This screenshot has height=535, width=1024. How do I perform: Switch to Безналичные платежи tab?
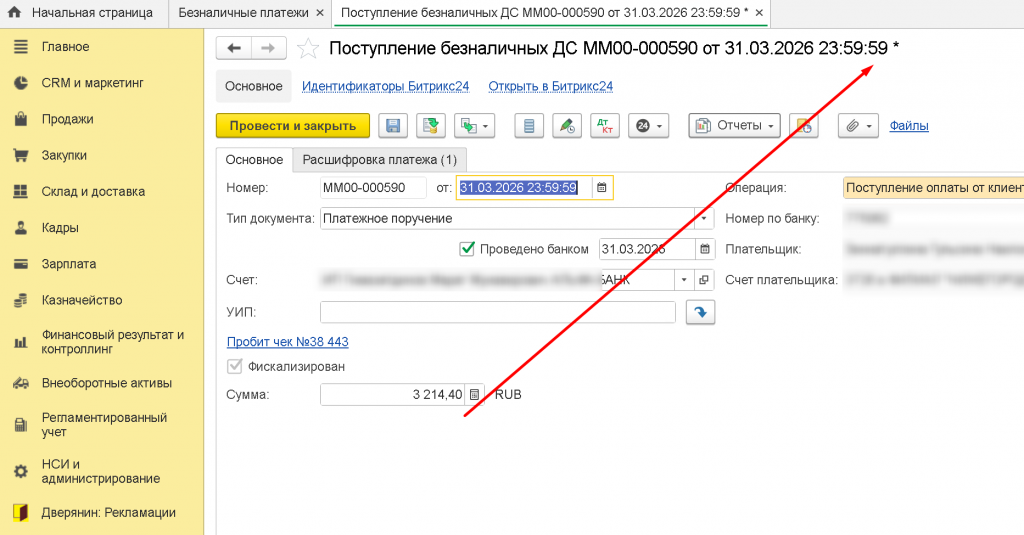click(x=244, y=12)
